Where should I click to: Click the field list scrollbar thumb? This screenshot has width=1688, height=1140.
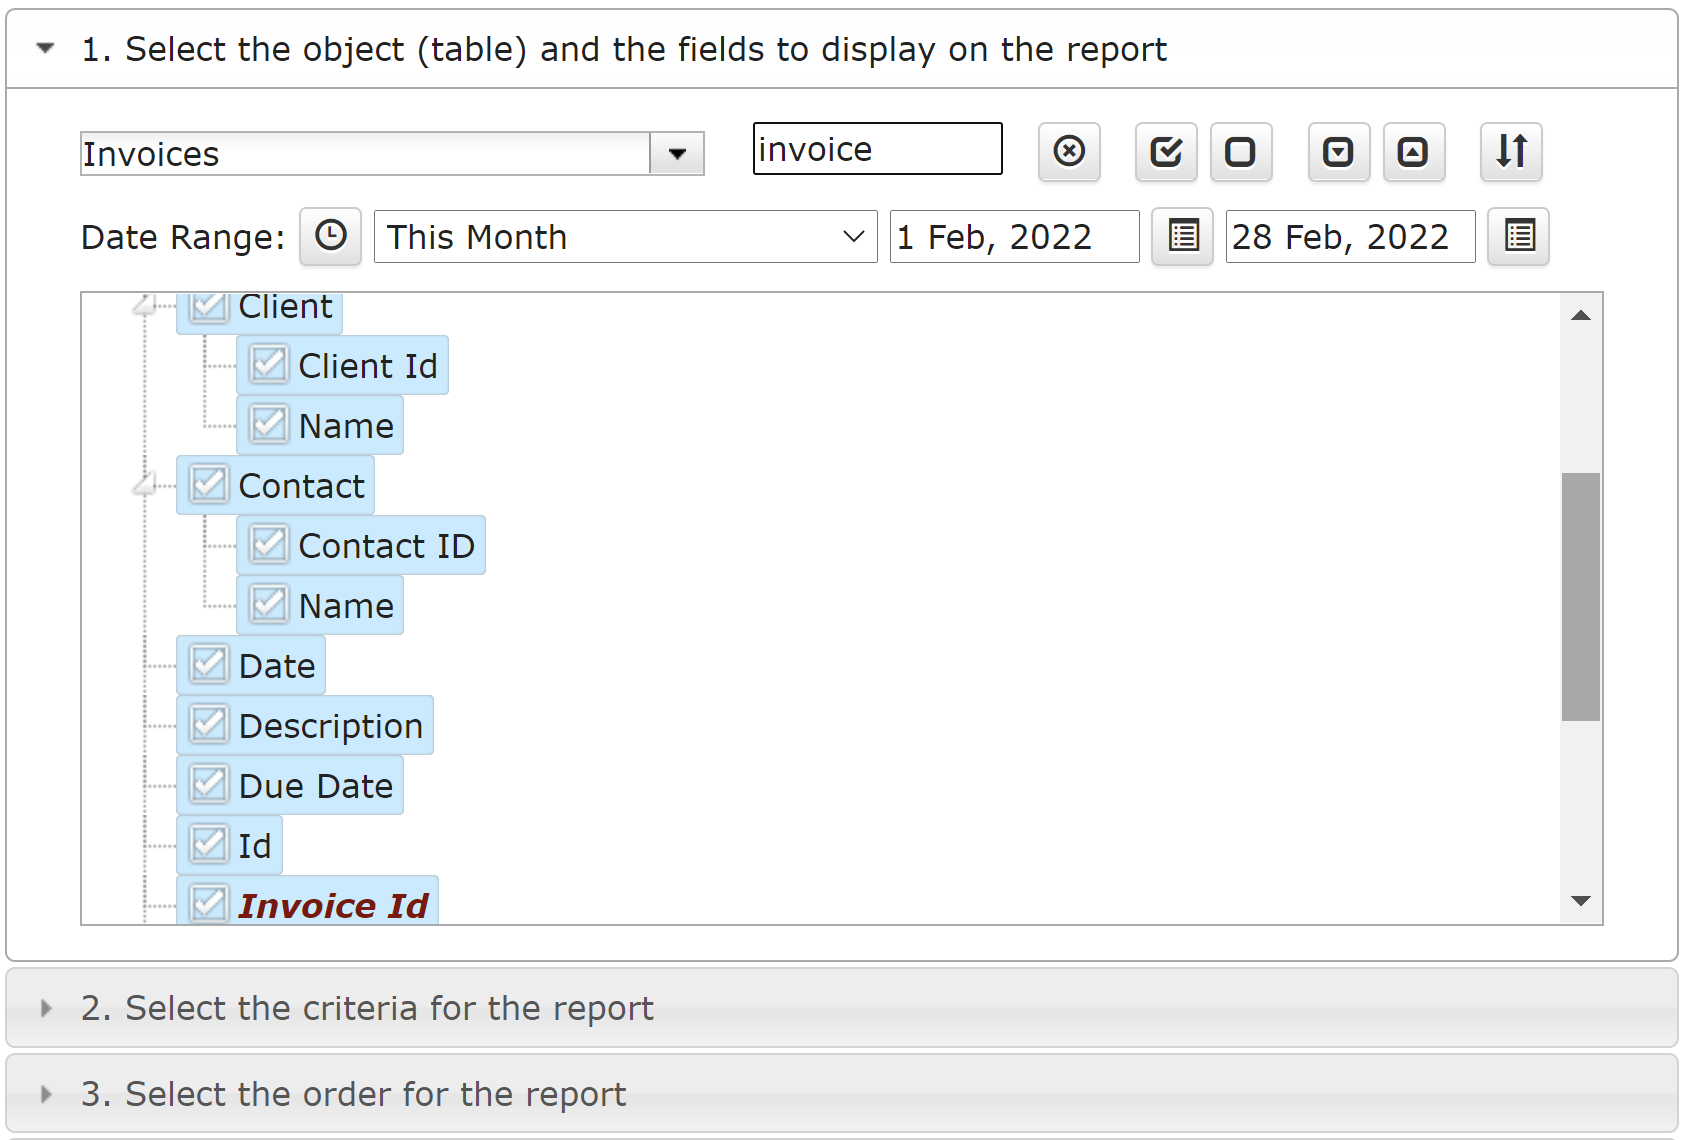coord(1580,596)
